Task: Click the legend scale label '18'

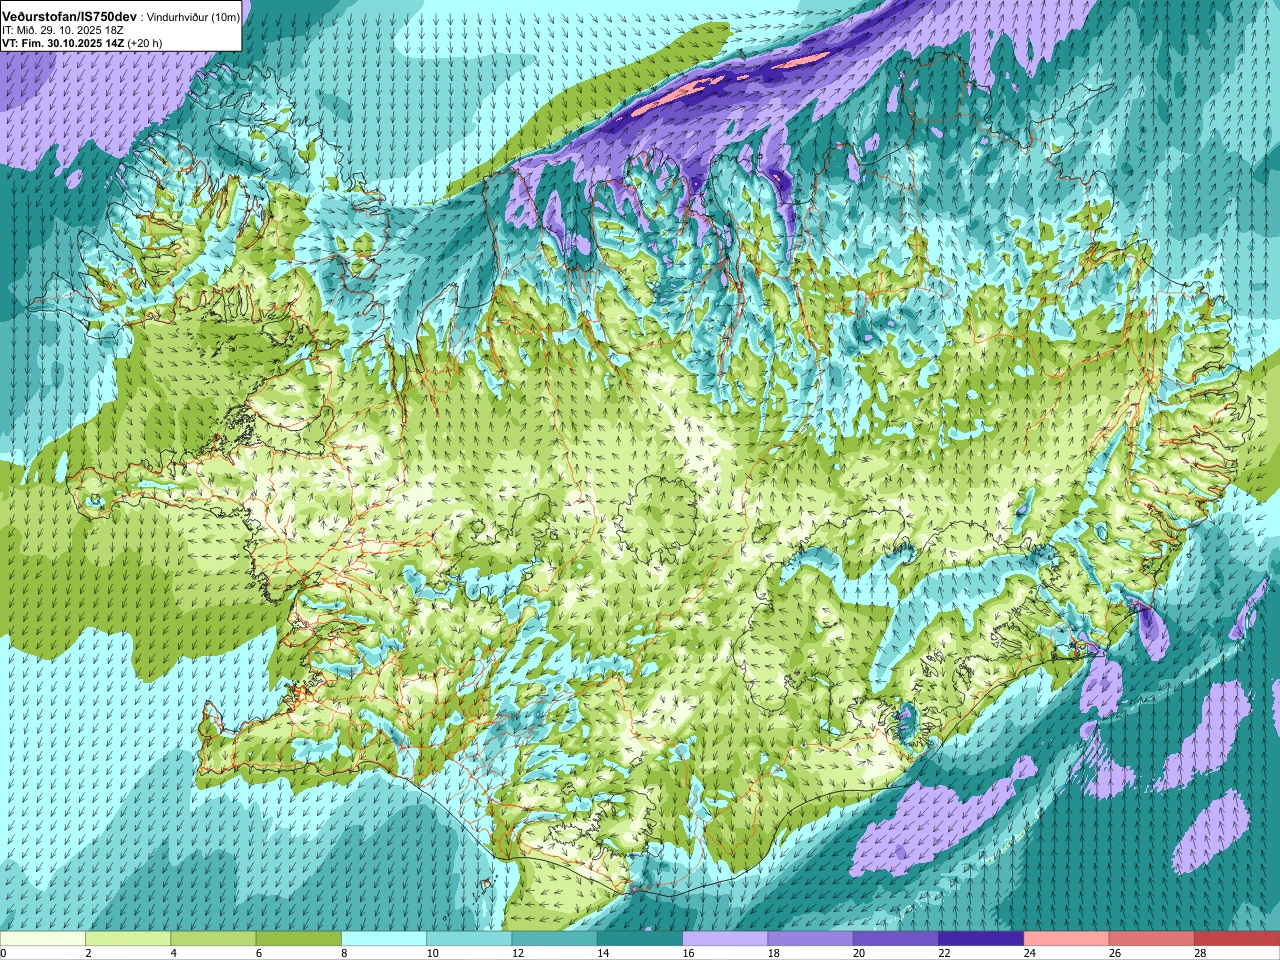Action: (773, 953)
